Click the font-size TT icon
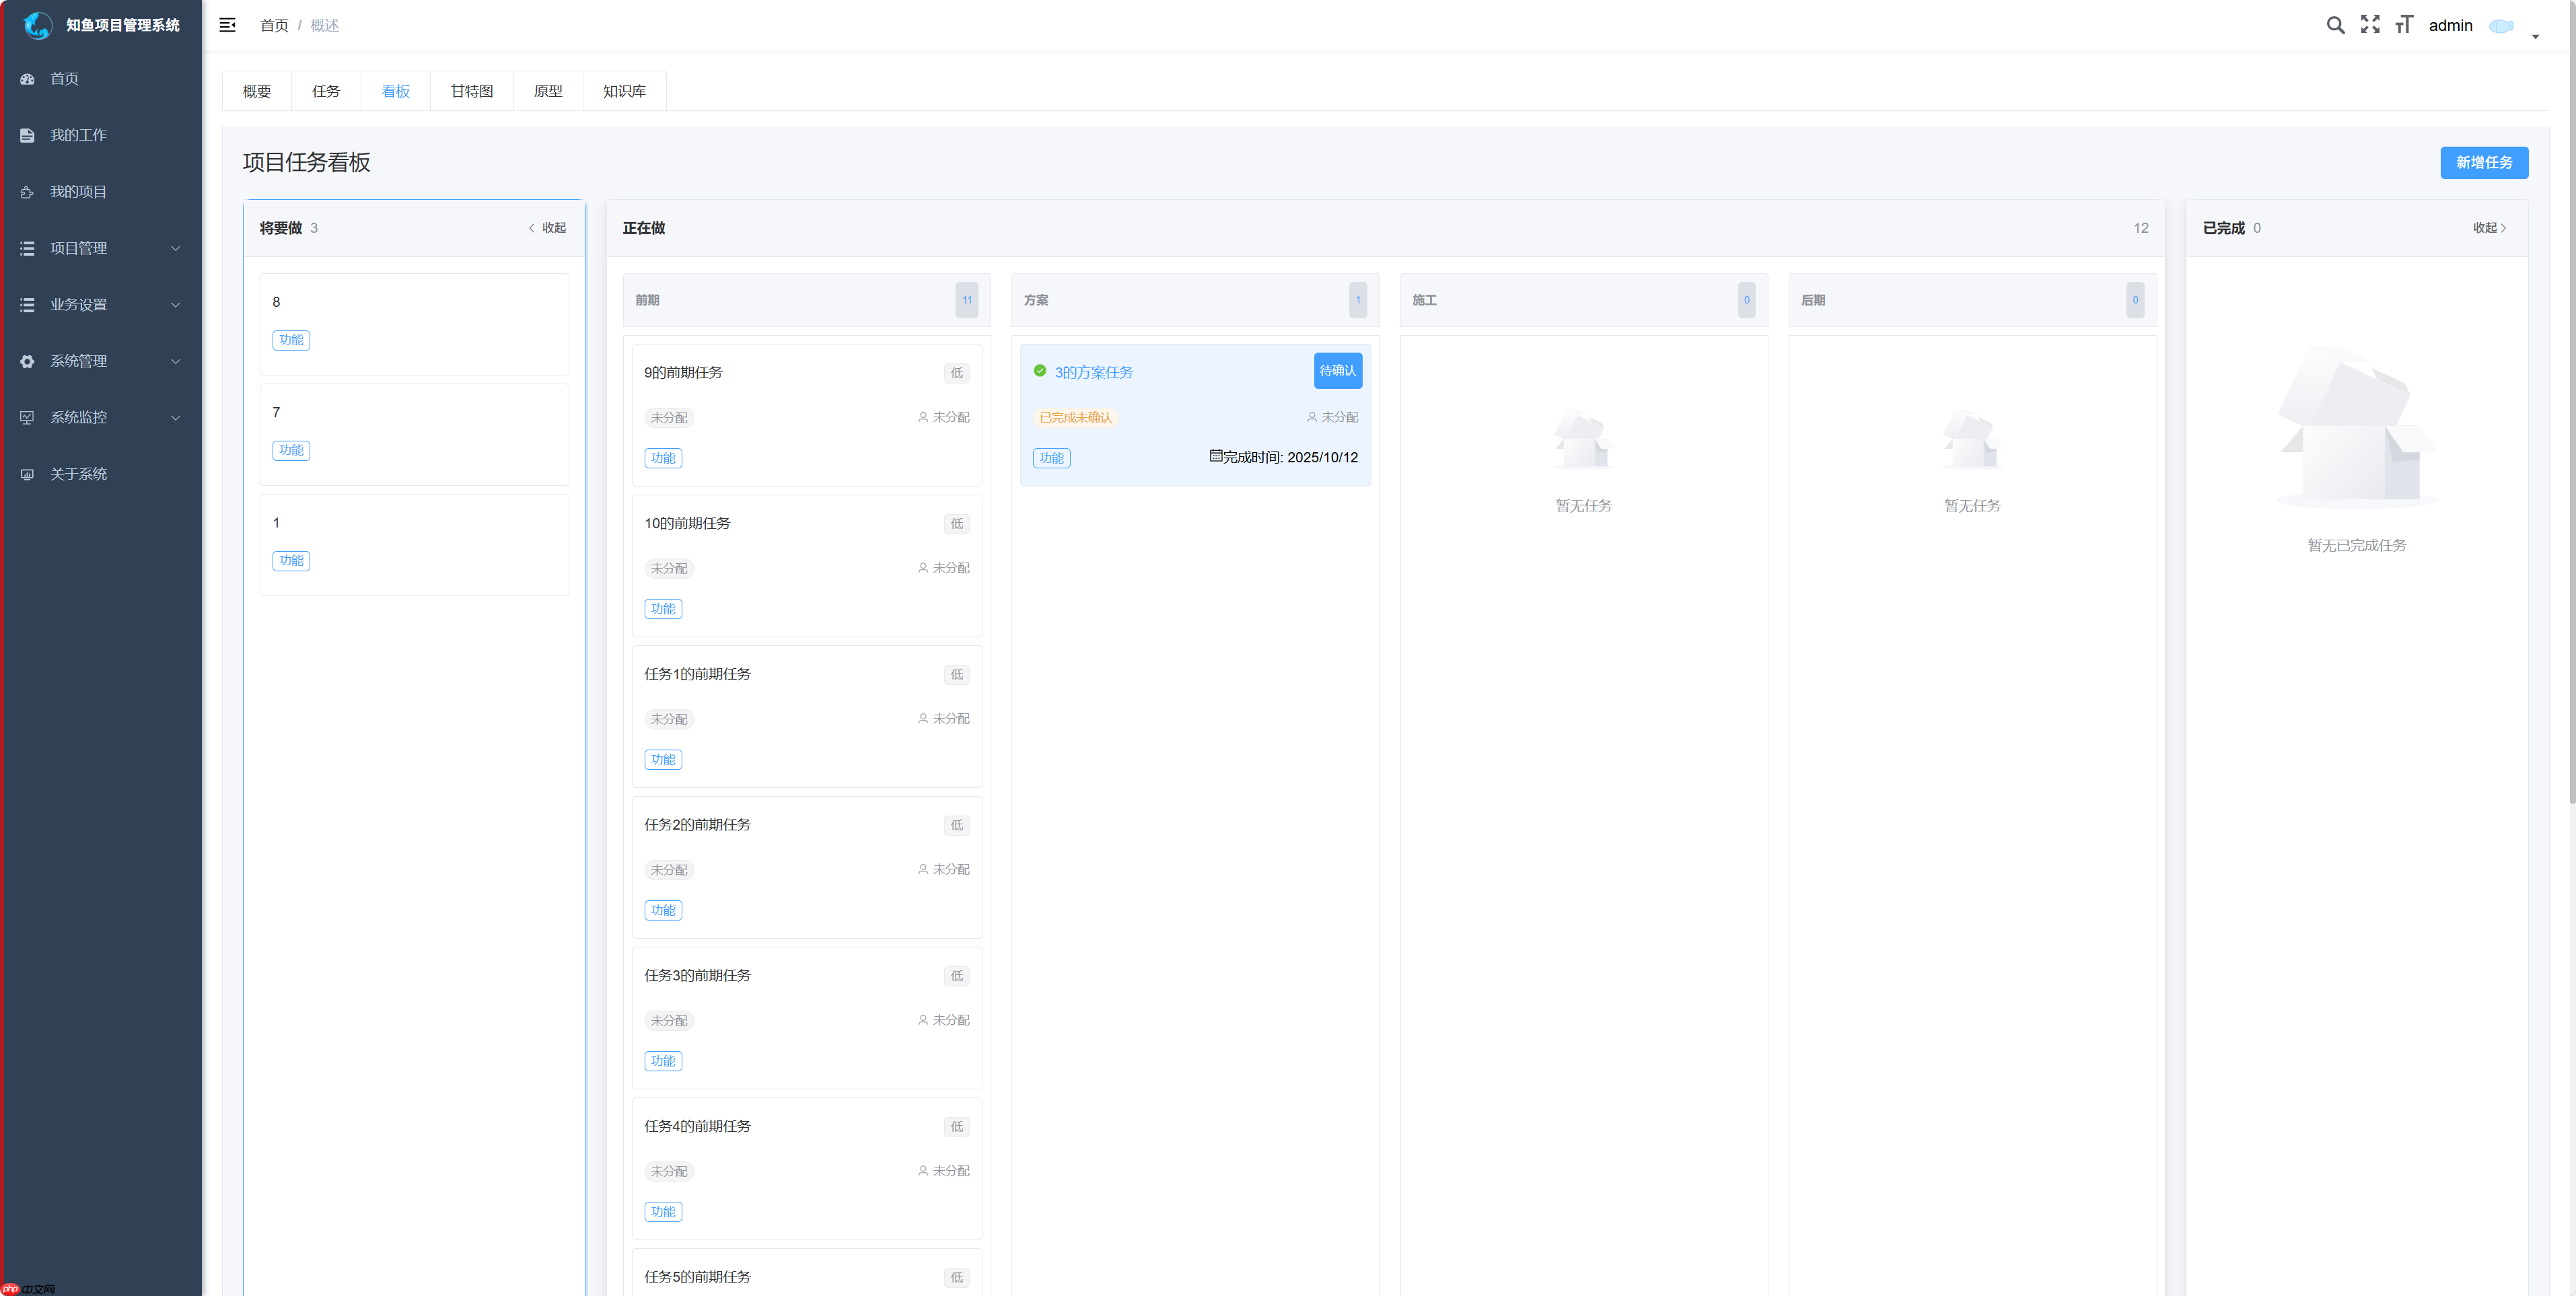The height and width of the screenshot is (1296, 2576). 2404,25
